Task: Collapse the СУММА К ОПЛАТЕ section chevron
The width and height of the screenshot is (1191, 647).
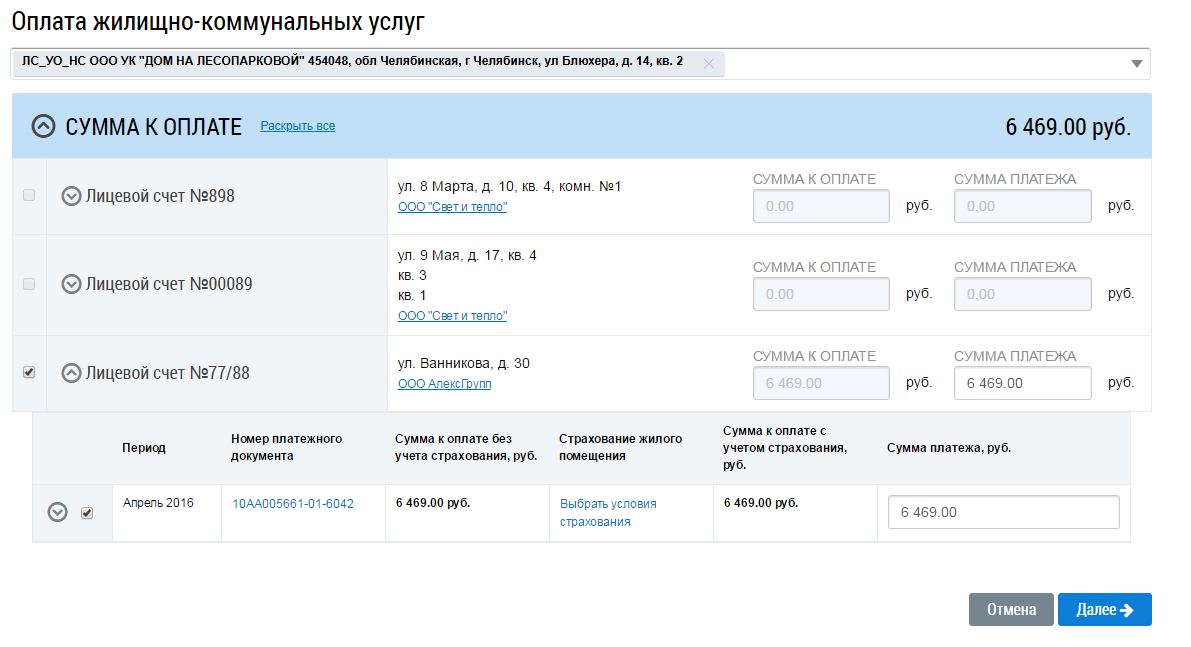Action: (43, 126)
